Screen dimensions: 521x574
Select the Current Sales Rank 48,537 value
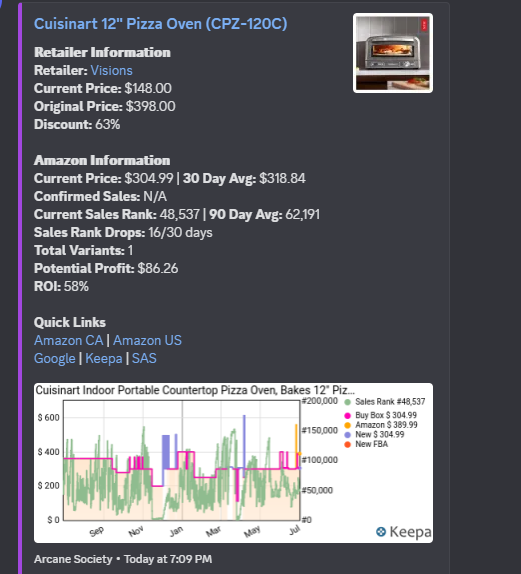[179, 214]
